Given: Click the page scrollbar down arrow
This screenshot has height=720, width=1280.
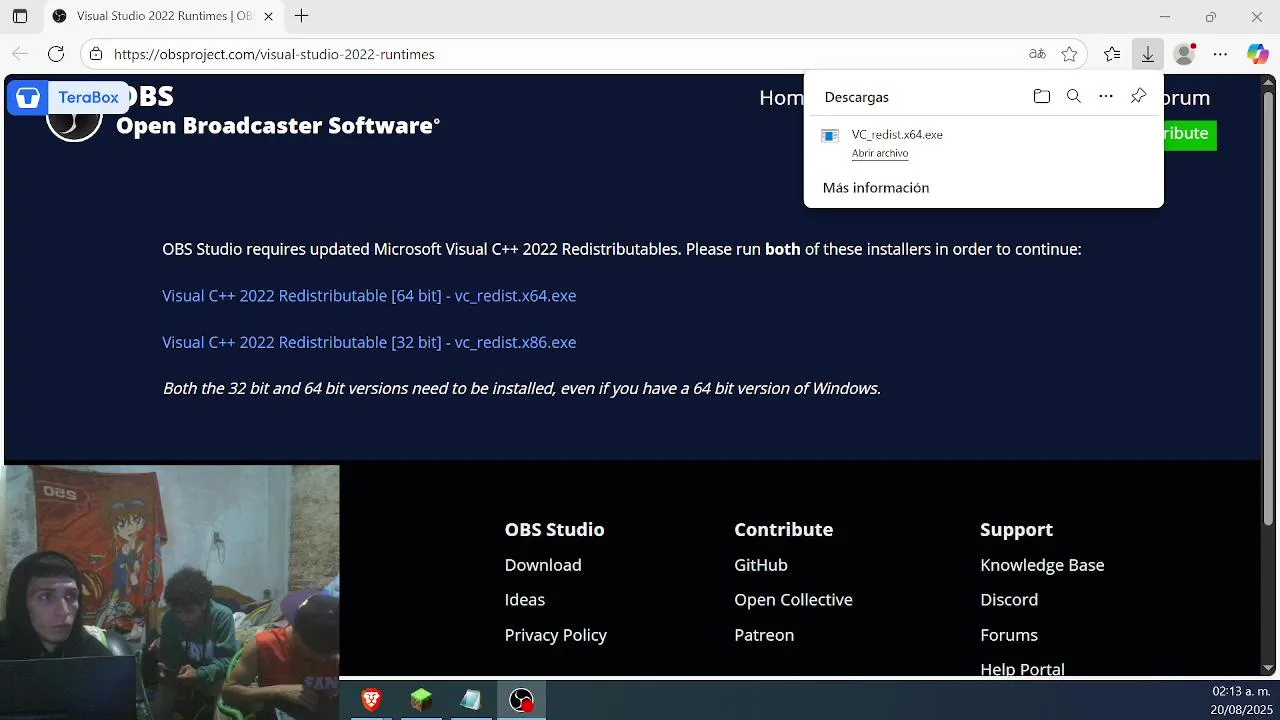Looking at the screenshot, I should 1269,668.
